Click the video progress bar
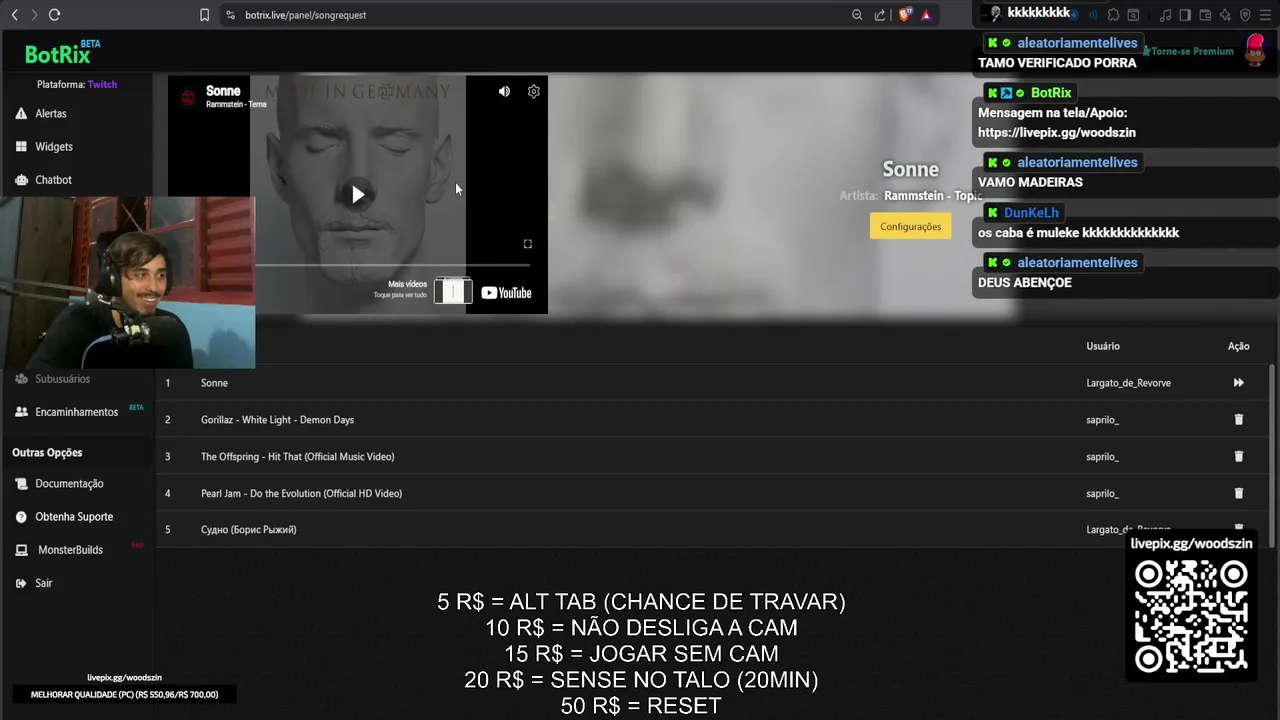1280x720 pixels. (x=392, y=265)
